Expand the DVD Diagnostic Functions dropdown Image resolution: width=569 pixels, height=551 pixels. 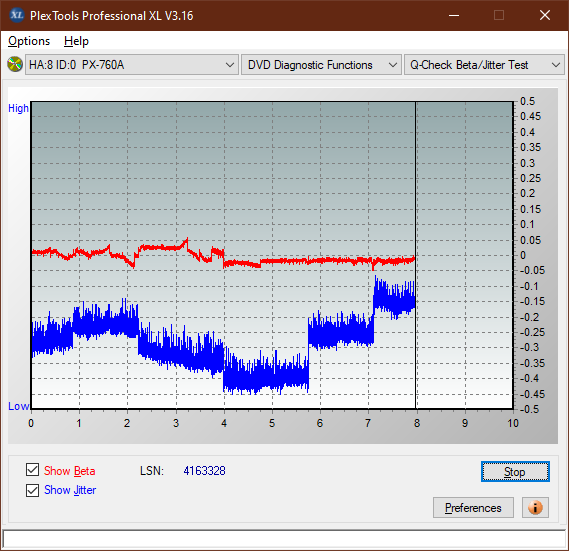(321, 65)
